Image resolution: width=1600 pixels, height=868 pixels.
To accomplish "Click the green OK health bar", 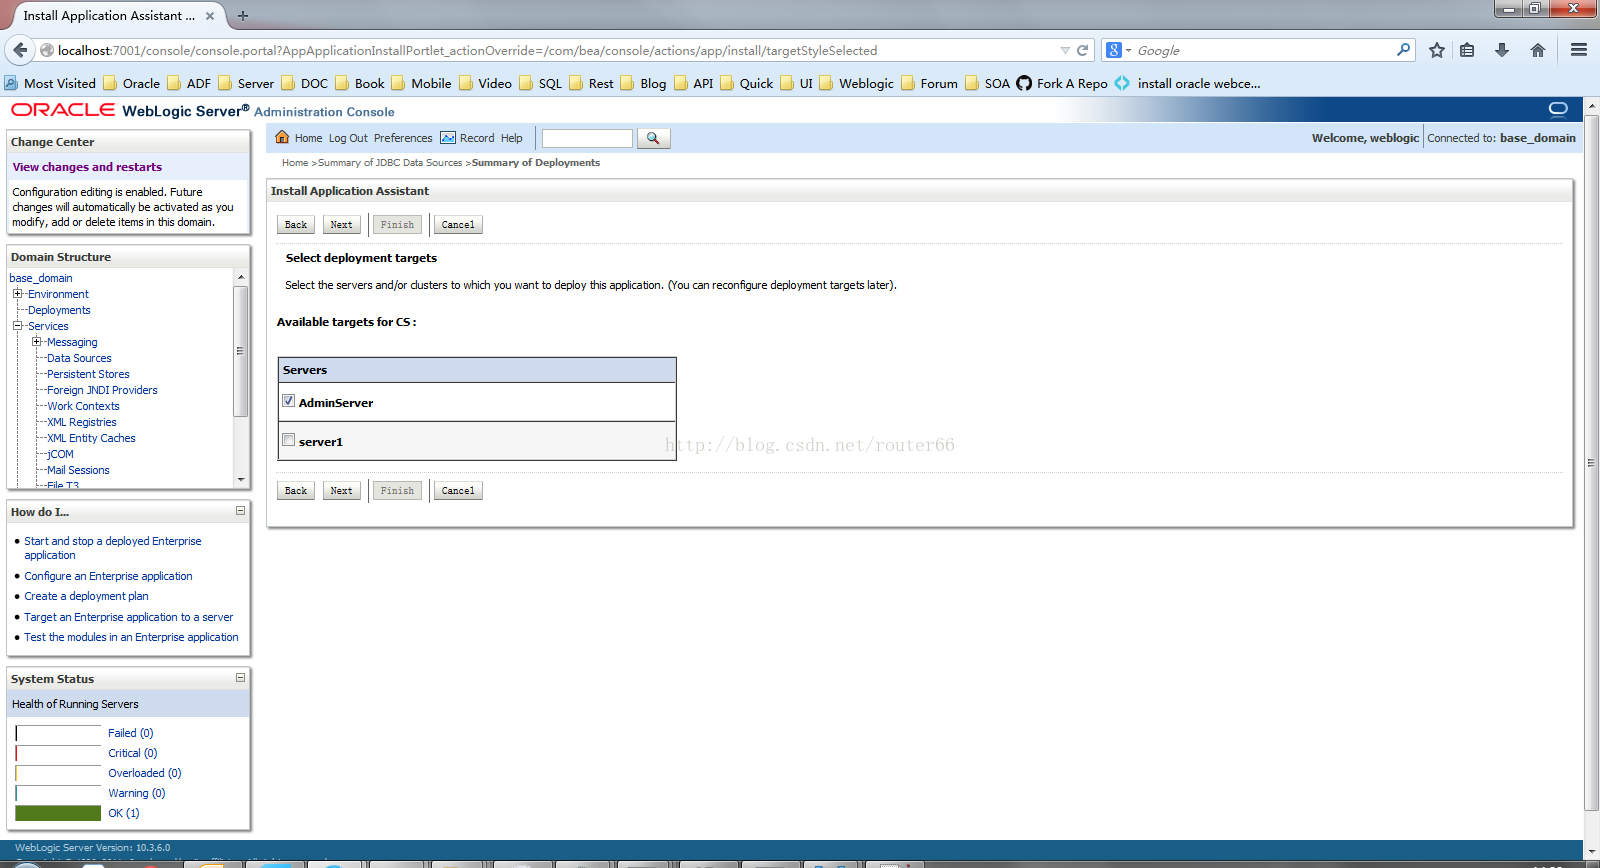I will [58, 813].
